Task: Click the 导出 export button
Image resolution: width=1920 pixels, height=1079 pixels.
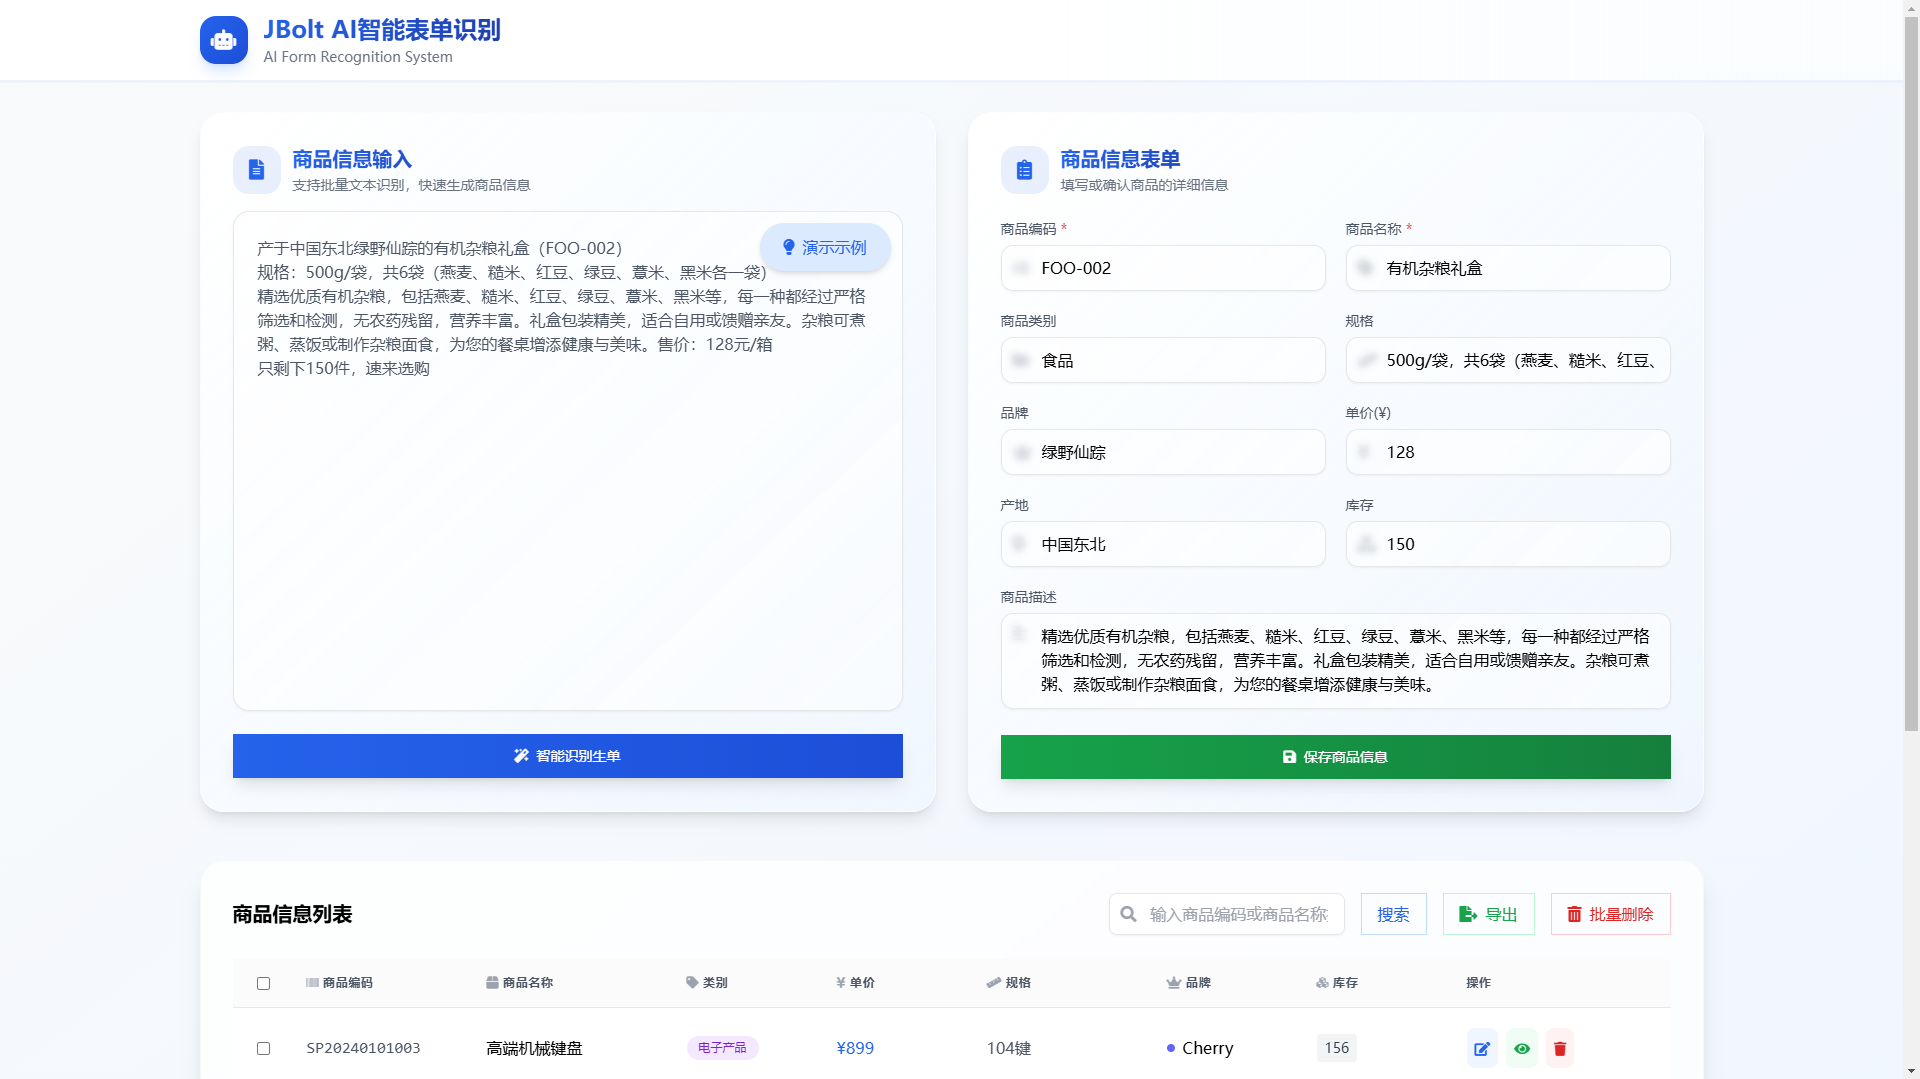Action: point(1488,914)
